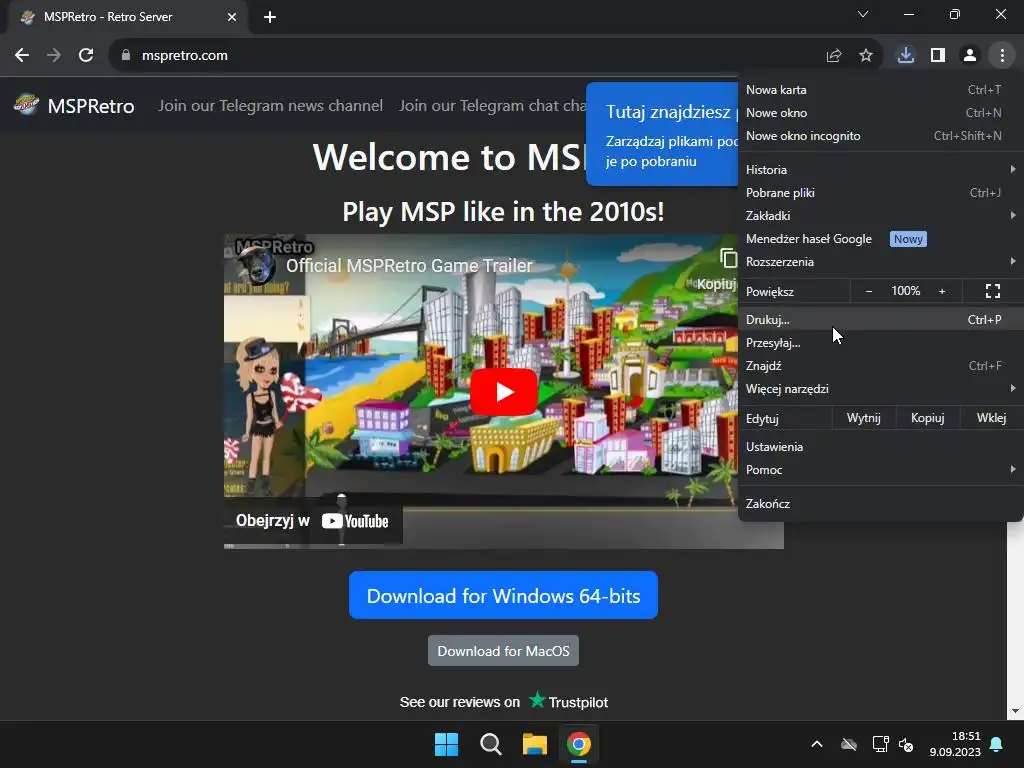Toggle the Chrome side panel
The width and height of the screenshot is (1024, 768).
(938, 56)
